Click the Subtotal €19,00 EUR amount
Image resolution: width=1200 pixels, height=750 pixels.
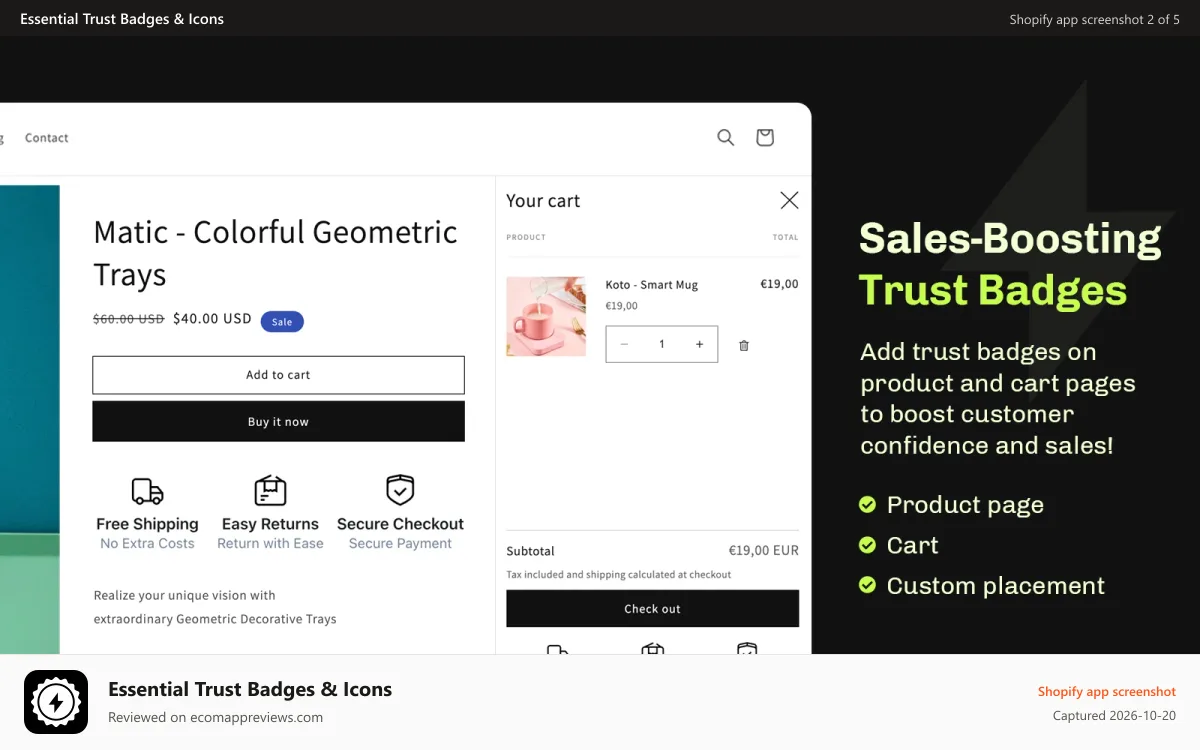pyautogui.click(x=763, y=551)
